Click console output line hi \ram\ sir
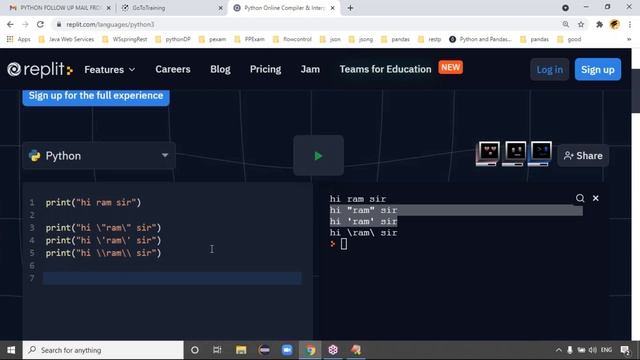Viewport: 640px width, 360px height. [363, 233]
